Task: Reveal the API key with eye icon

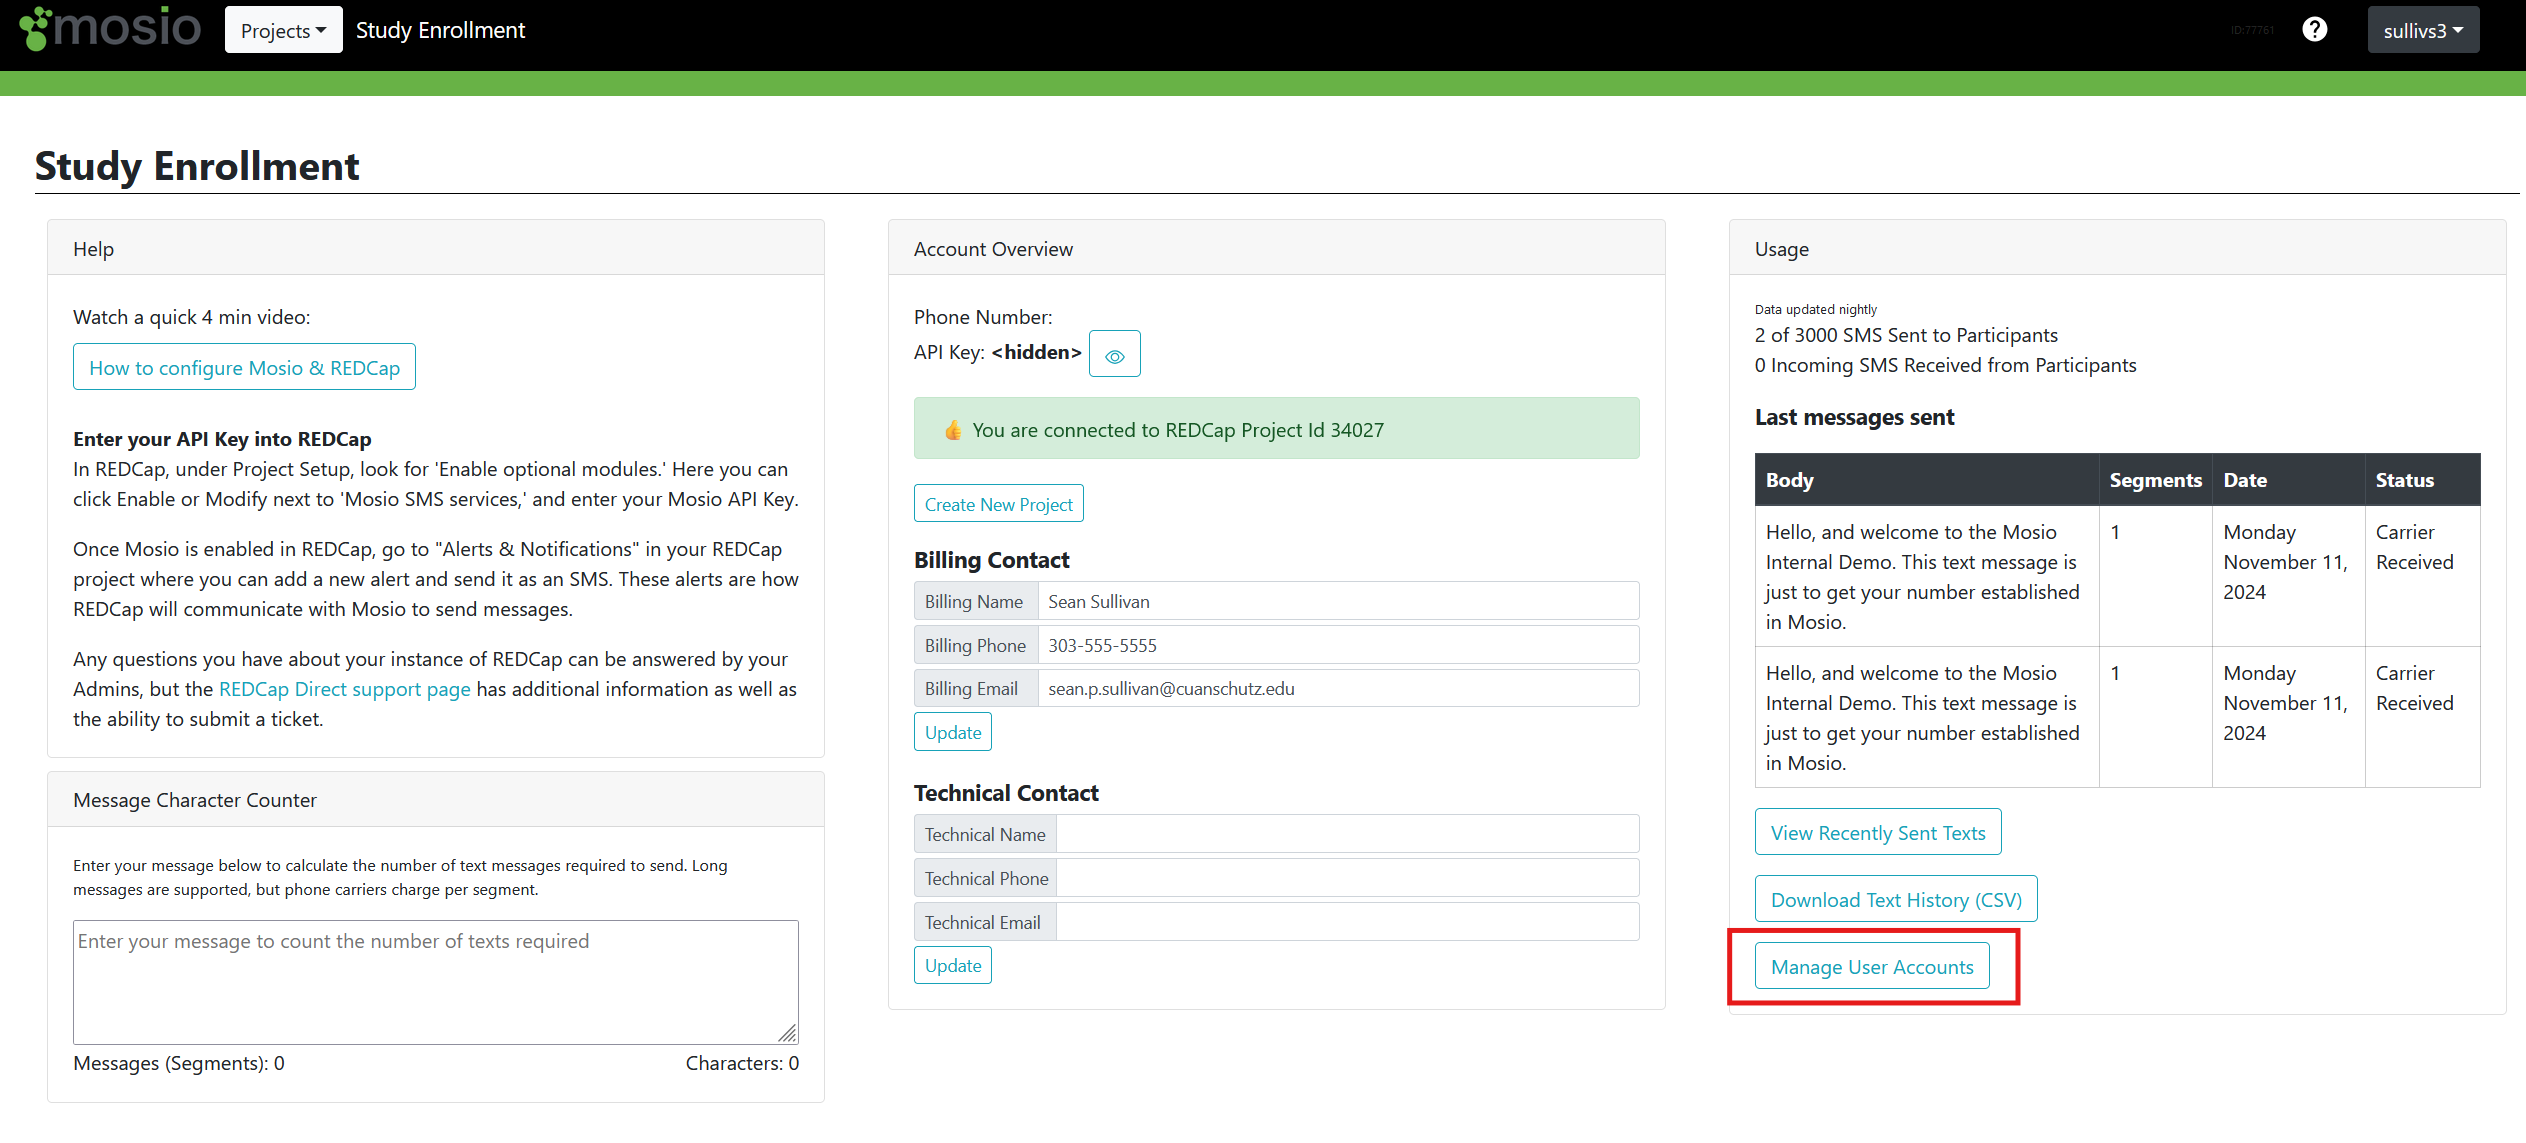Action: pos(1114,354)
